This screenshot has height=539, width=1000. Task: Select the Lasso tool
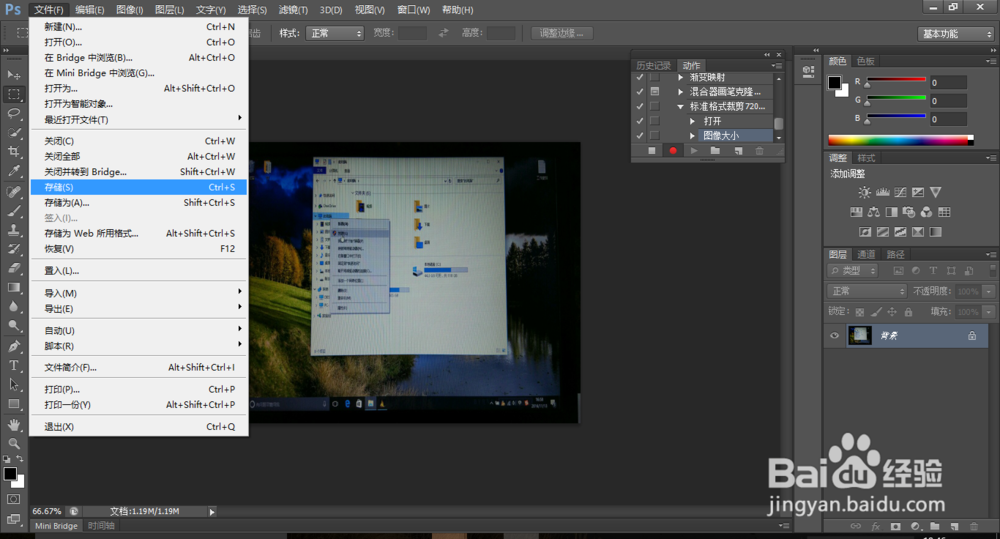tap(13, 114)
